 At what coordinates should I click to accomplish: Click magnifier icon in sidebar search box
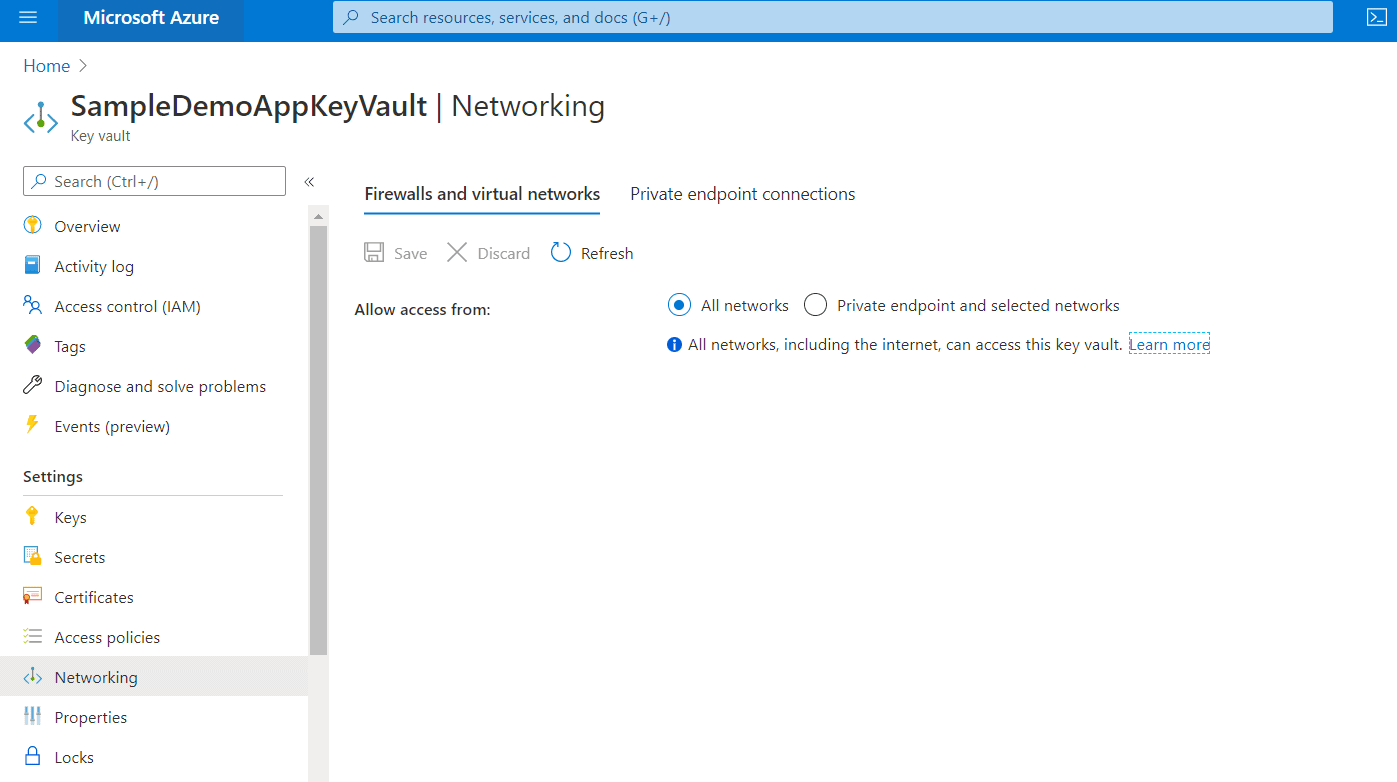pos(39,181)
